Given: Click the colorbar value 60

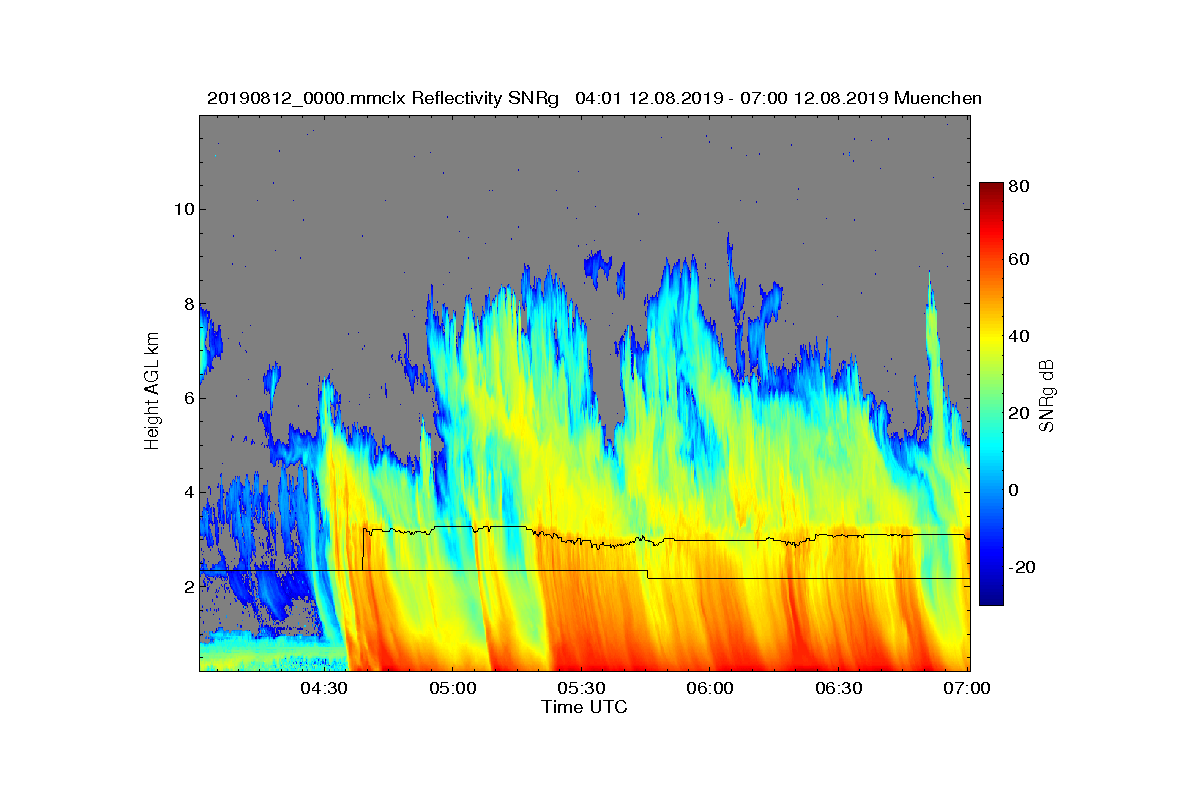Looking at the screenshot, I should 1020,260.
